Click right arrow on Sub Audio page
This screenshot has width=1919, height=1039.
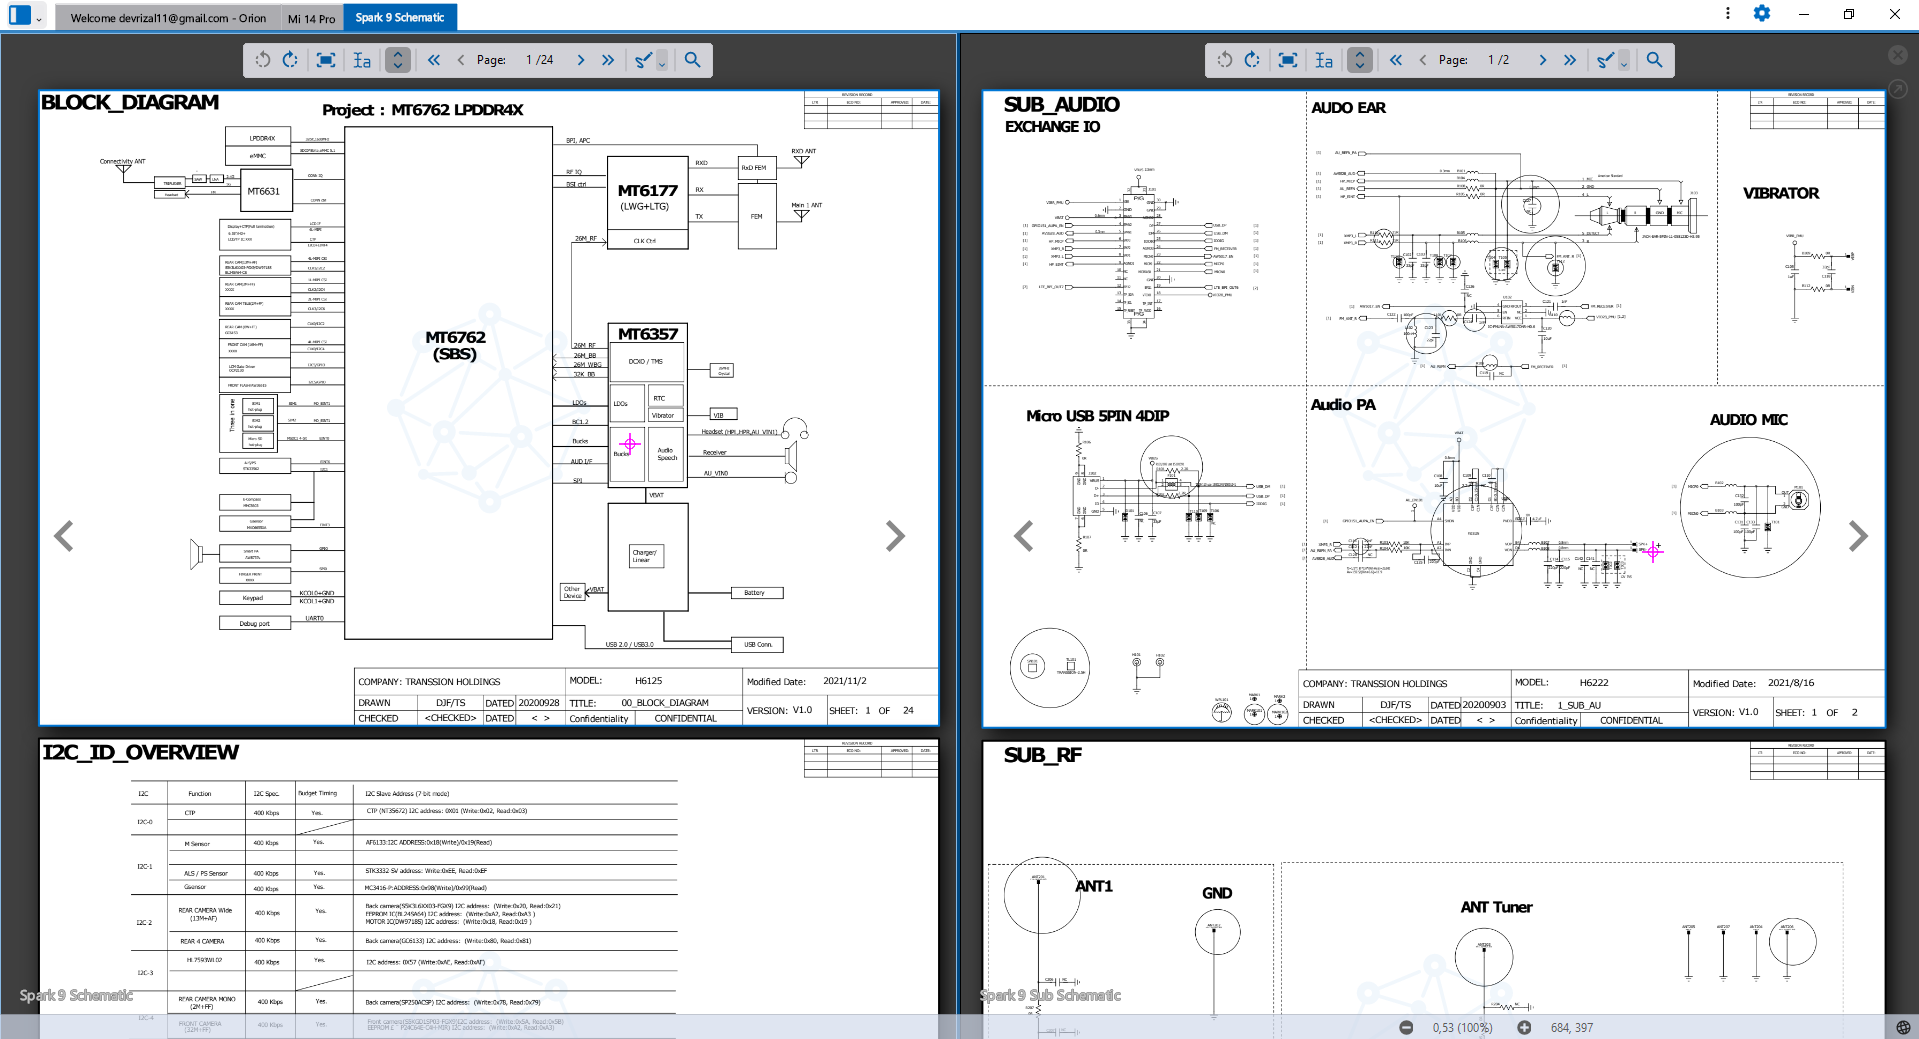pyautogui.click(x=1858, y=536)
